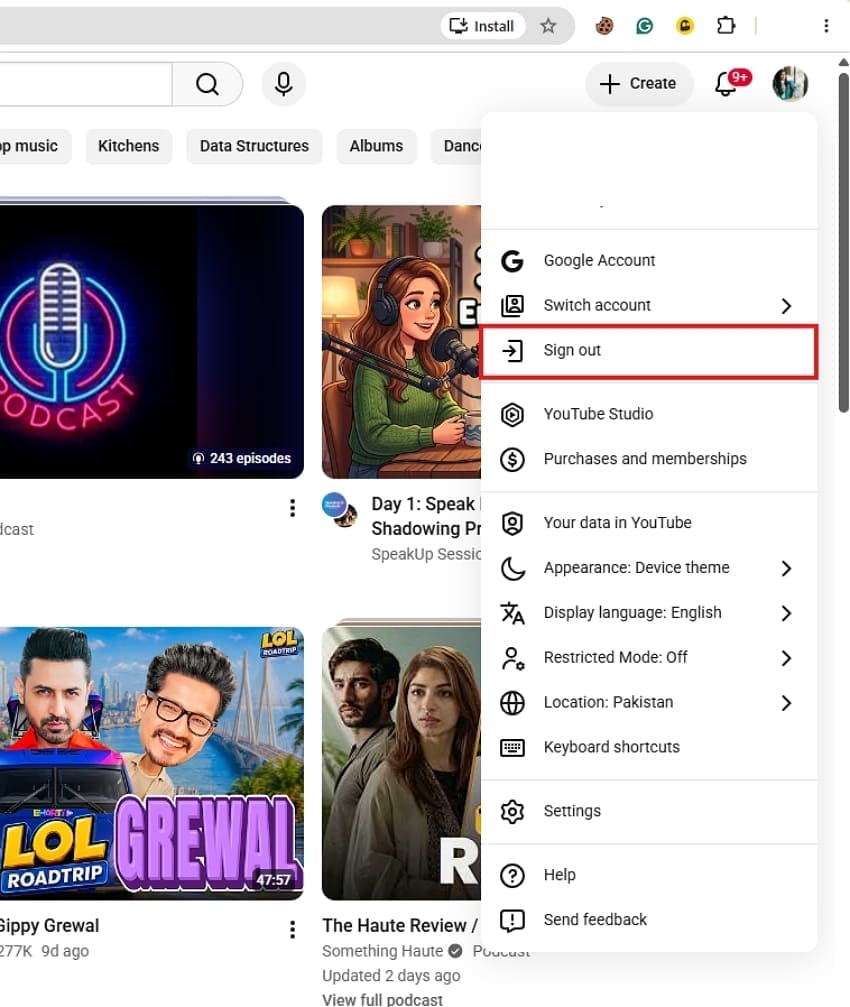Open Your data in YouTube

(x=649, y=523)
